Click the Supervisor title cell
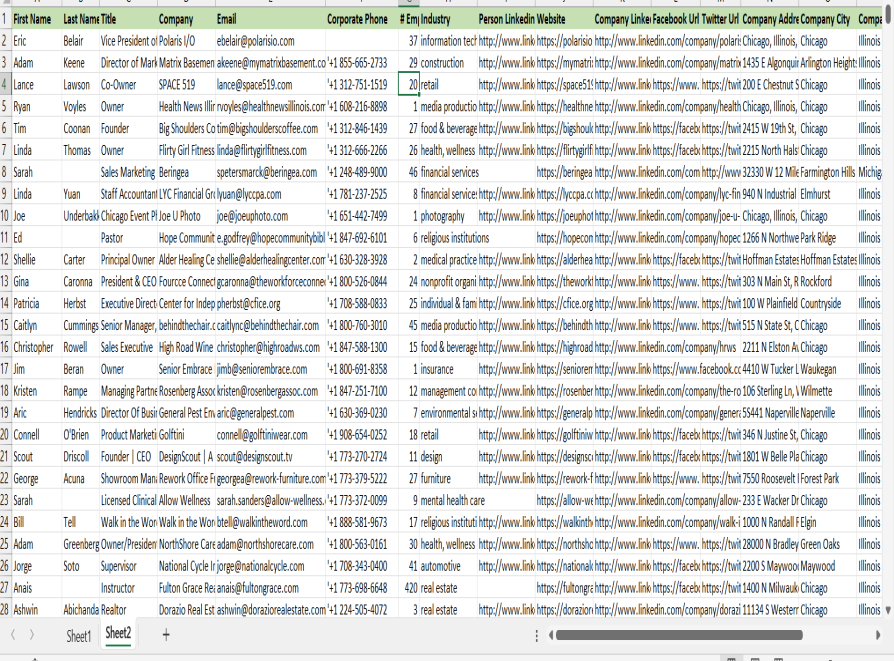 tap(128, 566)
